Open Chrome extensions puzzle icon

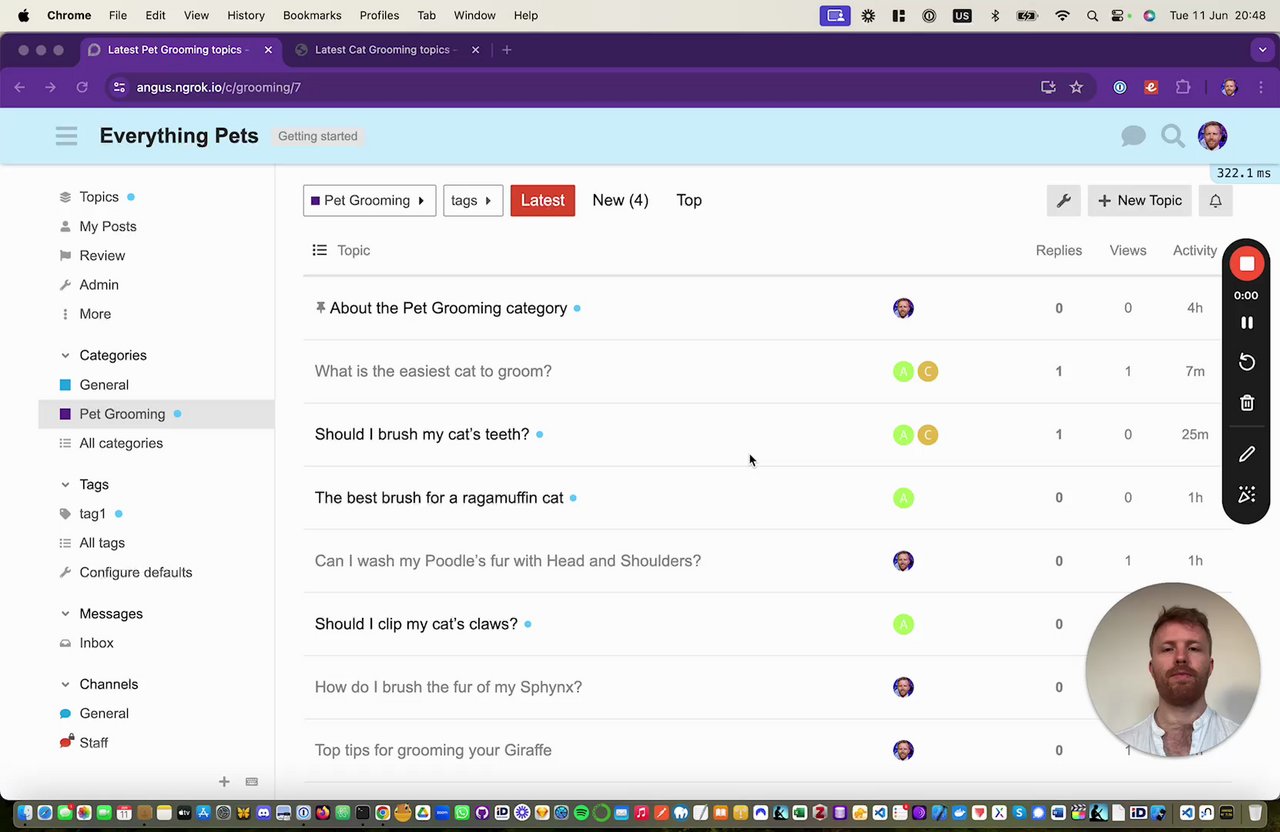1183,87
